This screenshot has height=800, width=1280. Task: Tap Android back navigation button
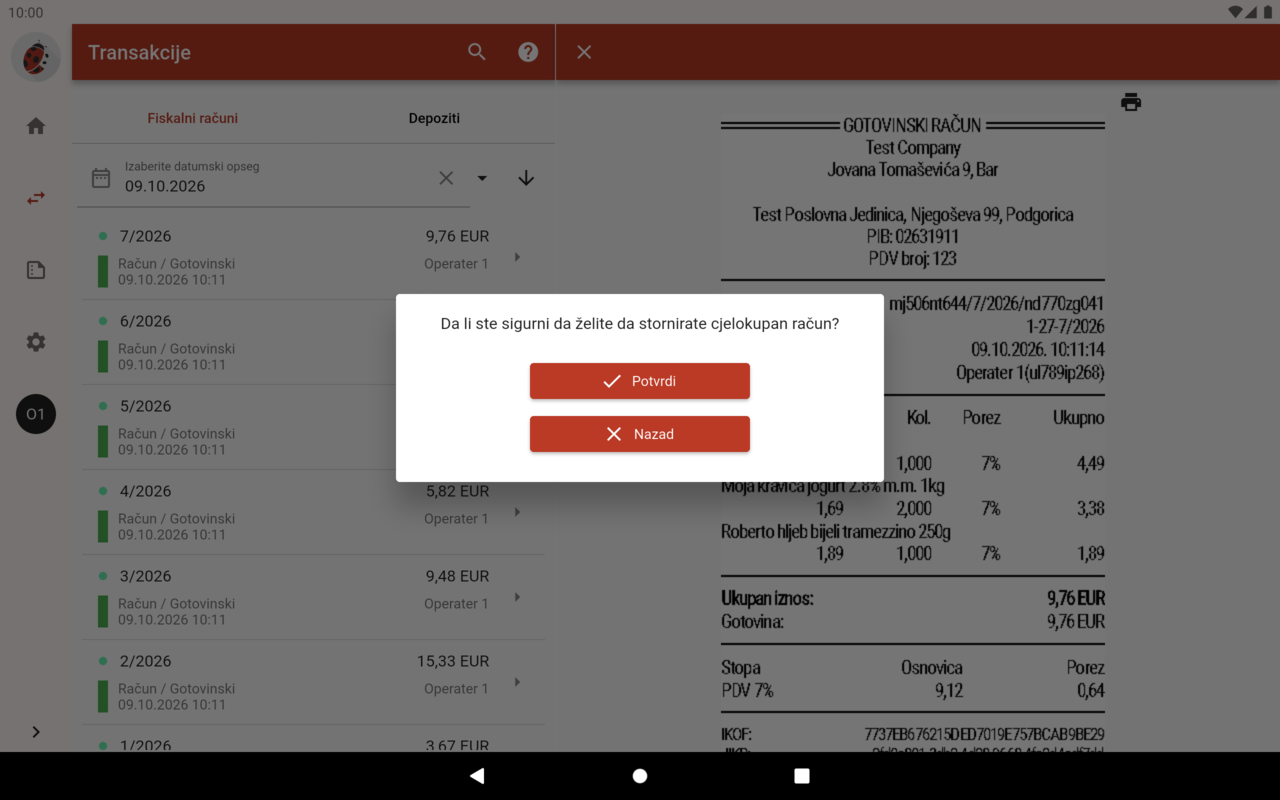[x=477, y=776]
